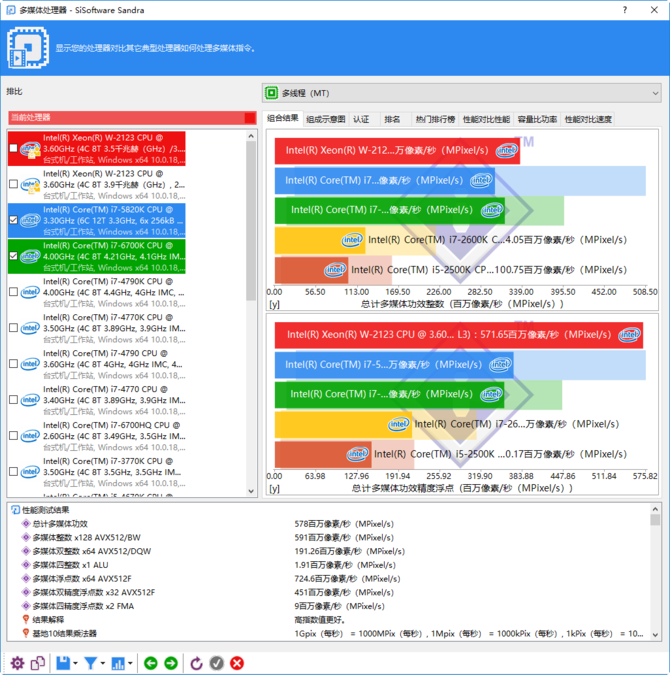Screen dimensions: 670x675
Task: Click the SiSoftware Sandra title bar app icon
Action: [11, 10]
